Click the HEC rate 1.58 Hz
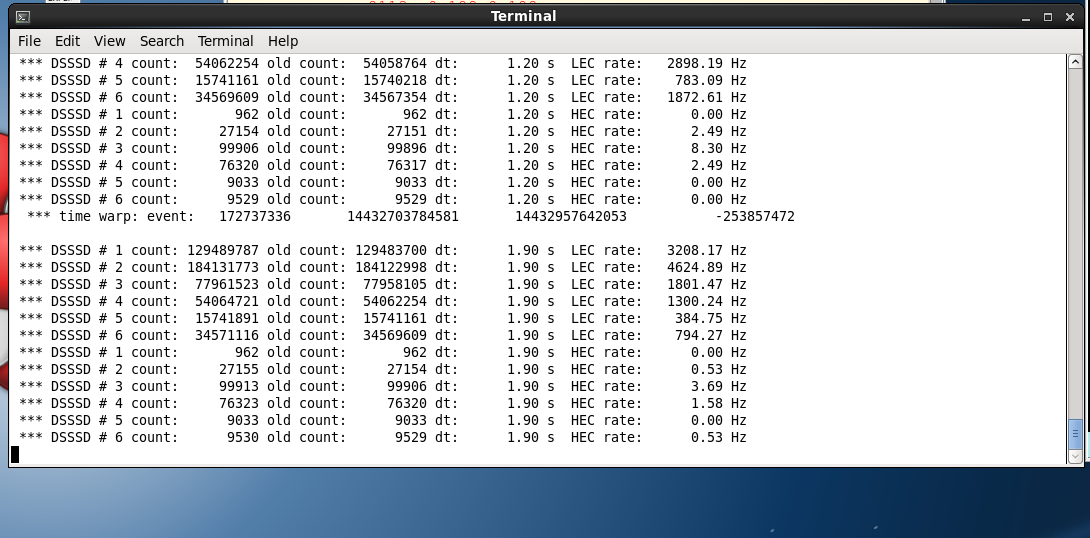The height and width of the screenshot is (538, 1090). [719, 403]
